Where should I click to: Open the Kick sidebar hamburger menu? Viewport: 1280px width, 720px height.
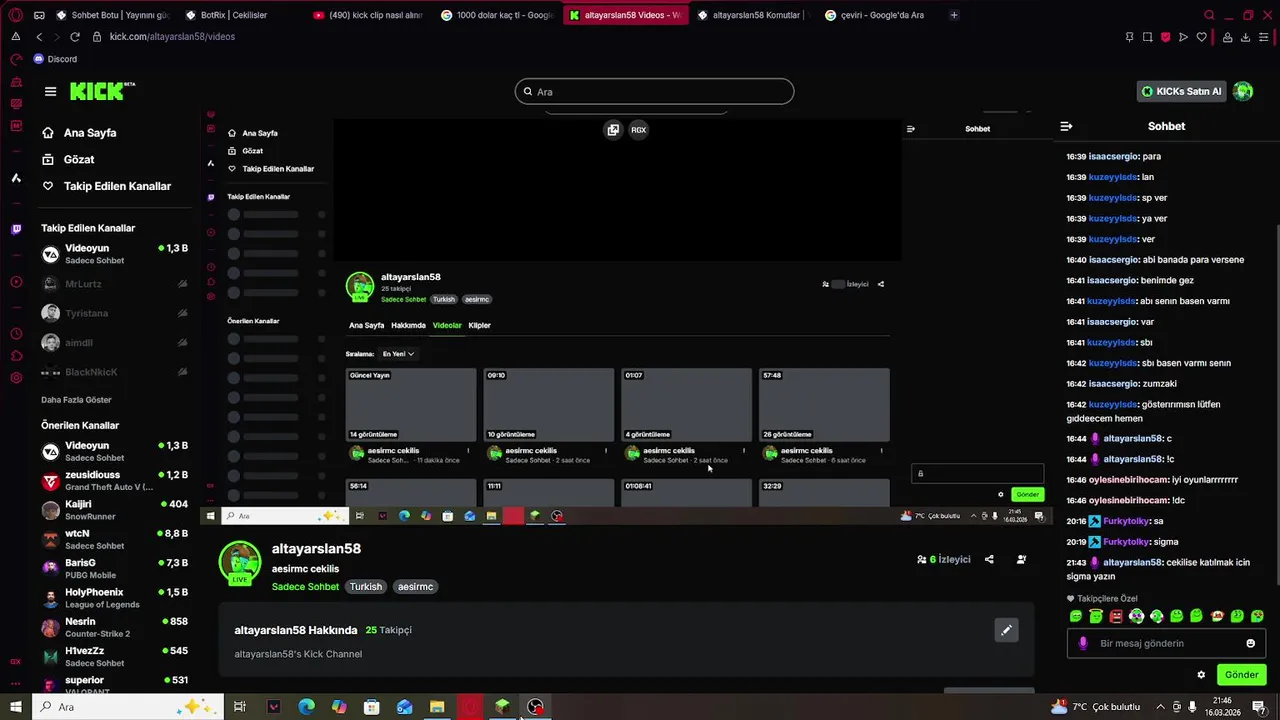point(50,91)
